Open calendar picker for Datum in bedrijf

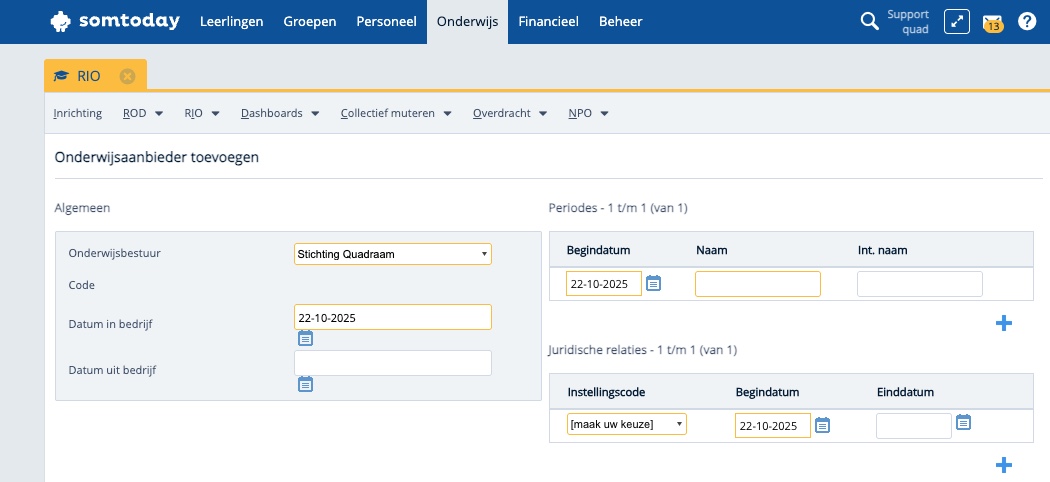point(305,338)
